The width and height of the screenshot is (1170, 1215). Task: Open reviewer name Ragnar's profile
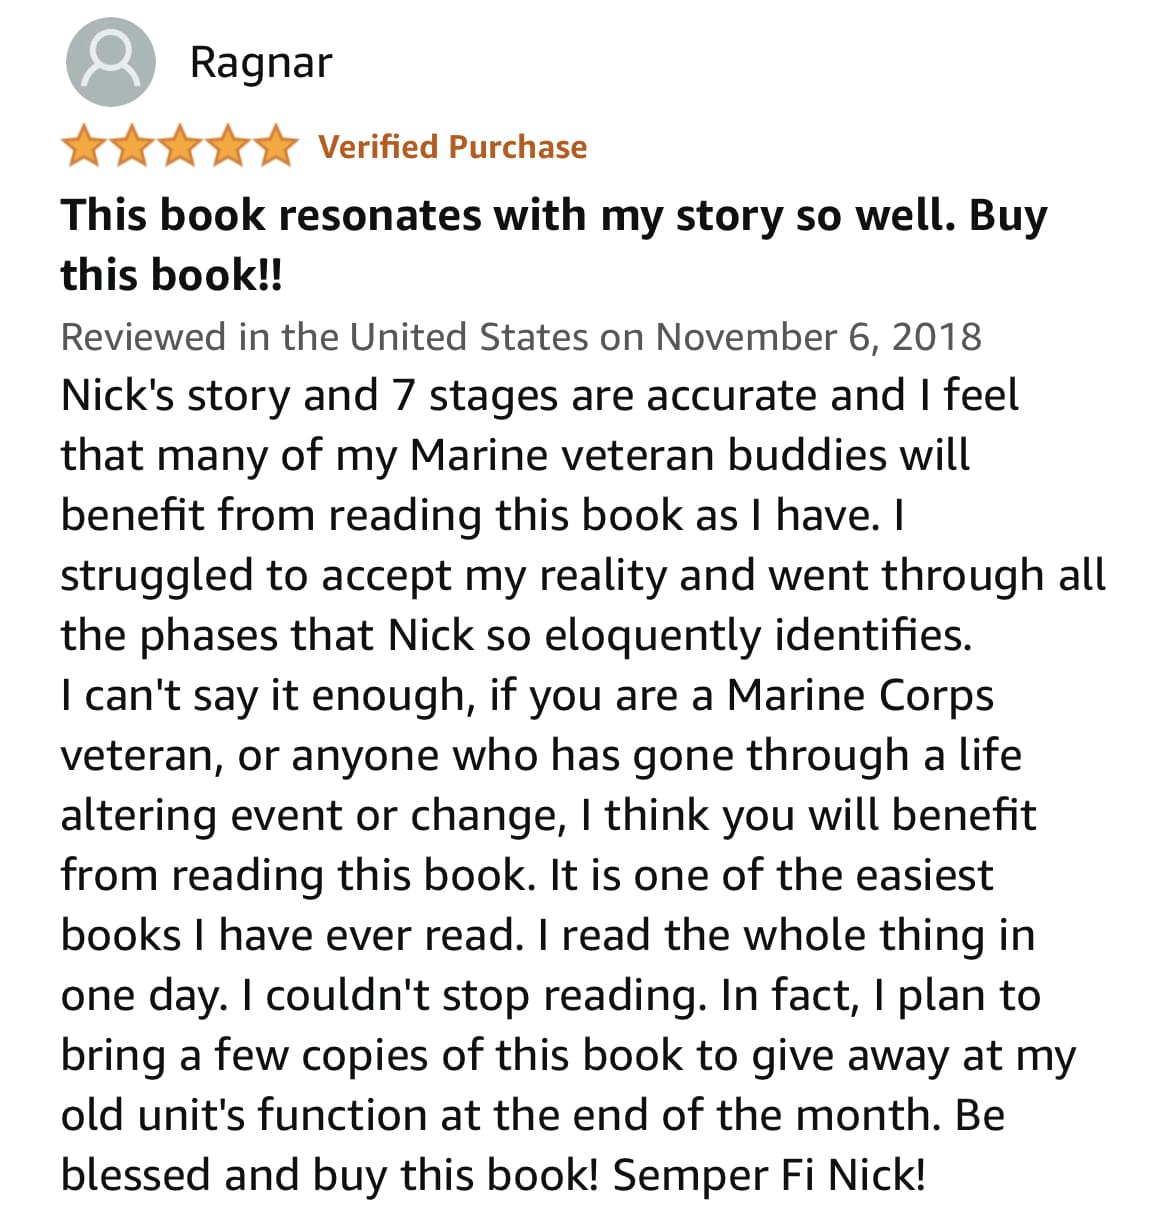point(260,62)
